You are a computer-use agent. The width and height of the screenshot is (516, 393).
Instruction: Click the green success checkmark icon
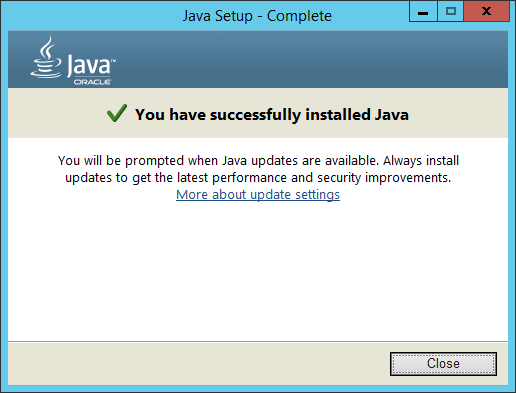pos(117,113)
